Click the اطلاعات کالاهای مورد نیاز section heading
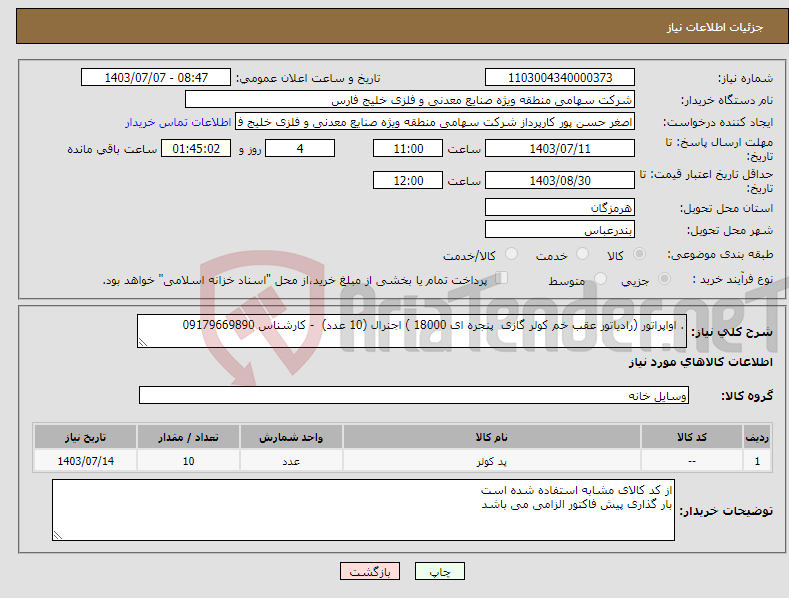789x598 pixels. (700, 362)
